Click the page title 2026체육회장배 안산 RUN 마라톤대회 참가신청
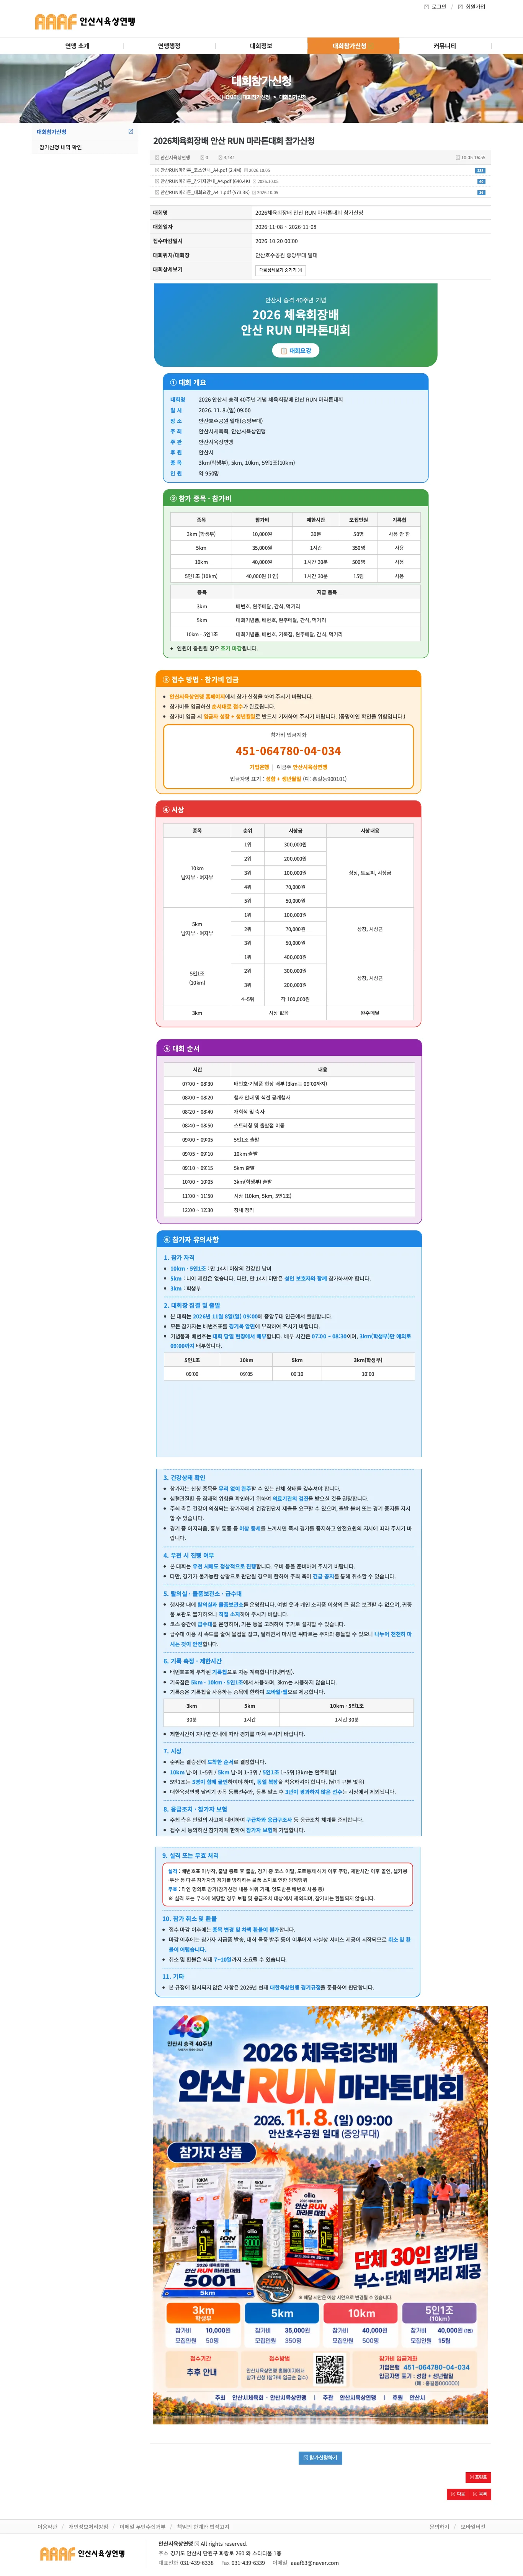 (234, 141)
